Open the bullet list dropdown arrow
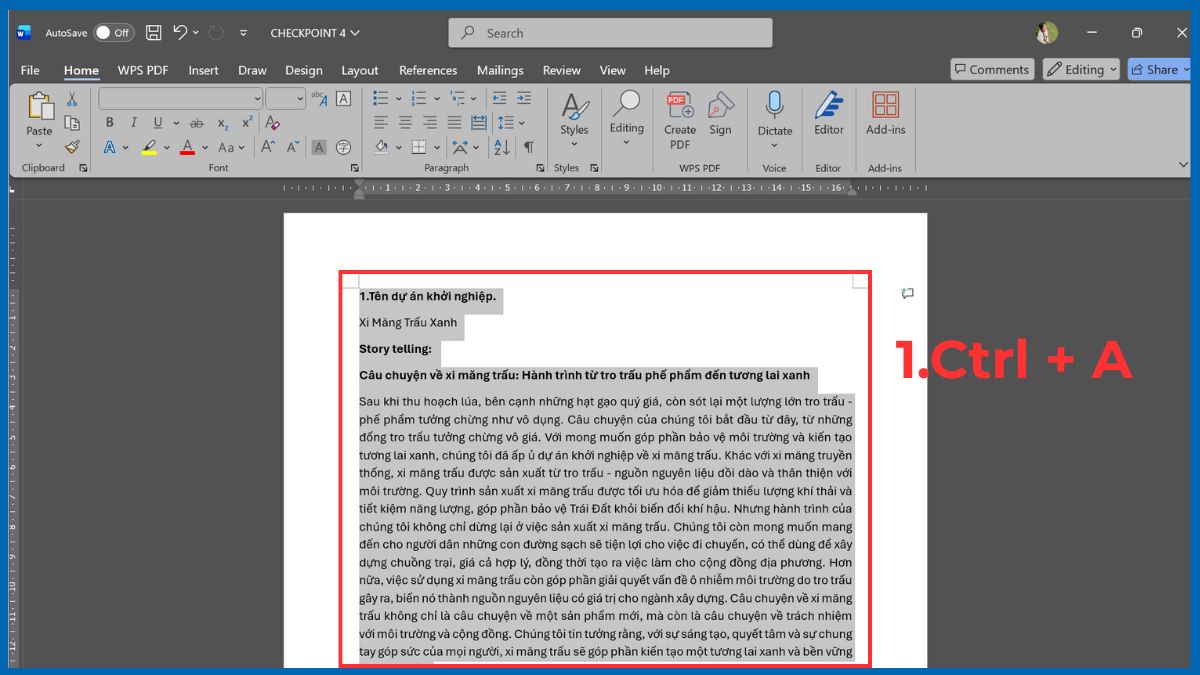The width and height of the screenshot is (1200, 675). (398, 99)
